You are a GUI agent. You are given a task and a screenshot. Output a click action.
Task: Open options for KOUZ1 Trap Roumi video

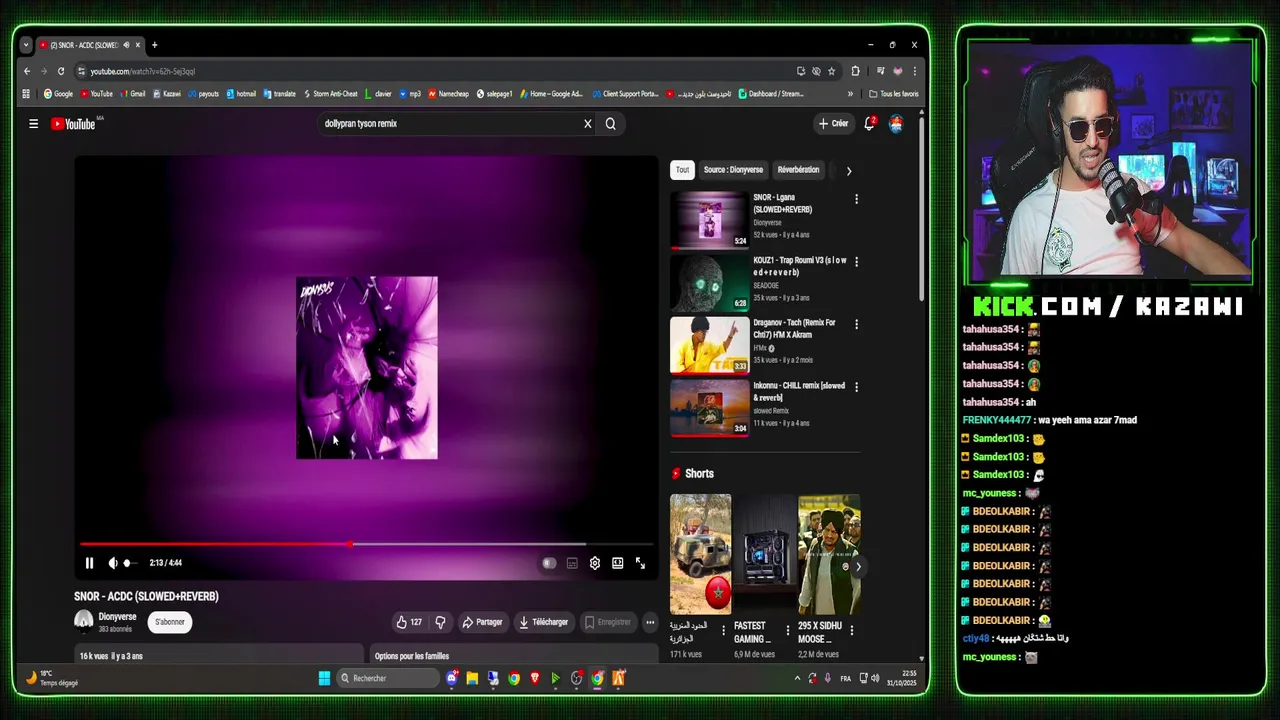tap(856, 262)
